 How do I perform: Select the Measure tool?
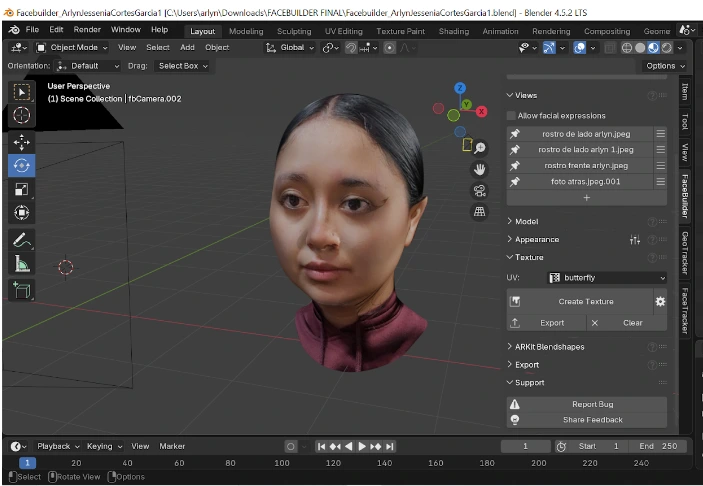coord(22,264)
